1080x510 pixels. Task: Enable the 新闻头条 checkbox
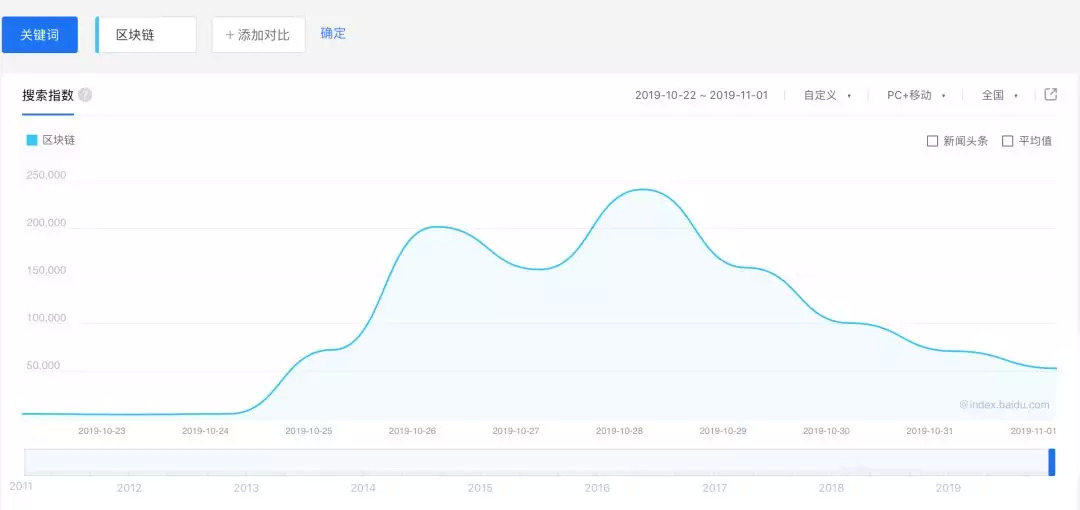coord(933,141)
